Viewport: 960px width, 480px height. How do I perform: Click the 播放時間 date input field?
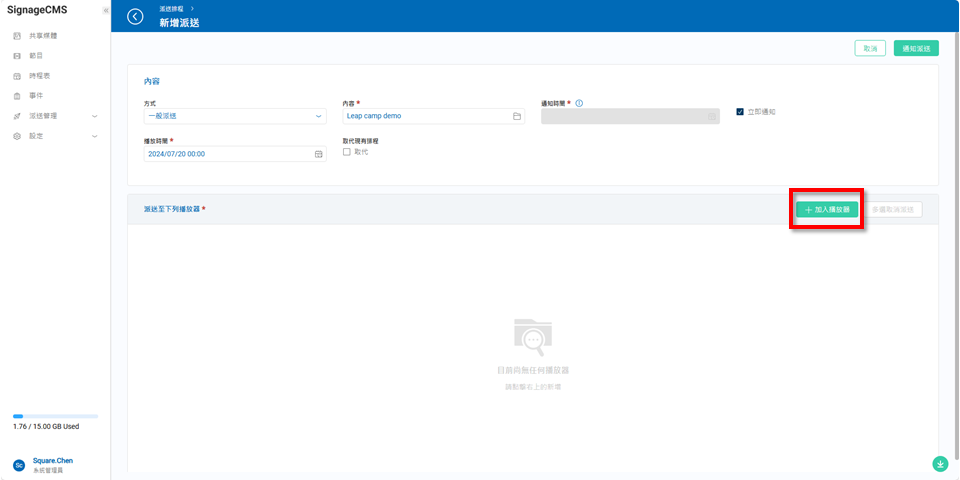pos(225,154)
